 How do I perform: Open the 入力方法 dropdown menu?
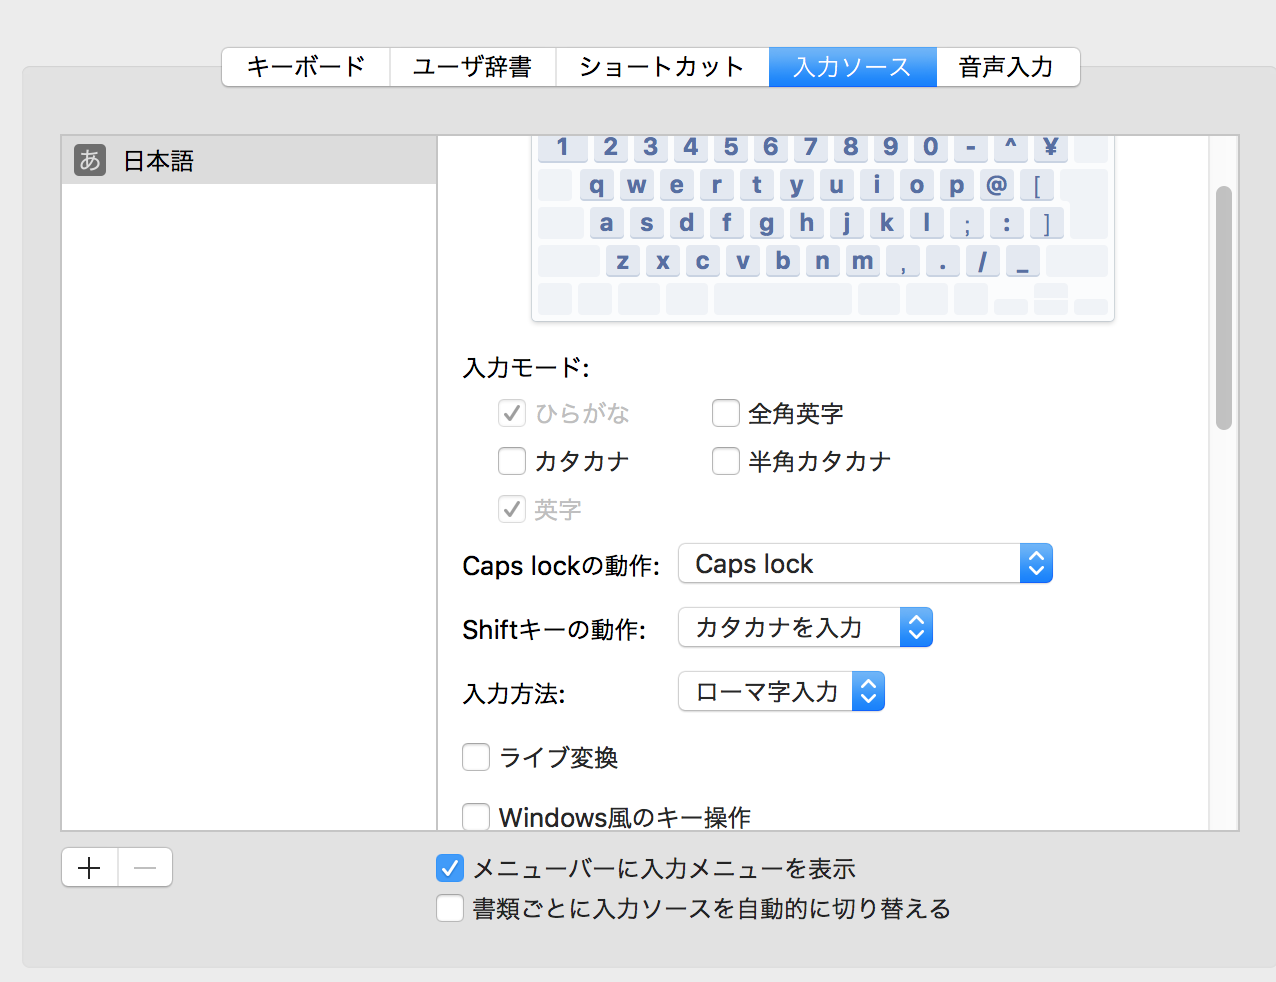coord(781,692)
